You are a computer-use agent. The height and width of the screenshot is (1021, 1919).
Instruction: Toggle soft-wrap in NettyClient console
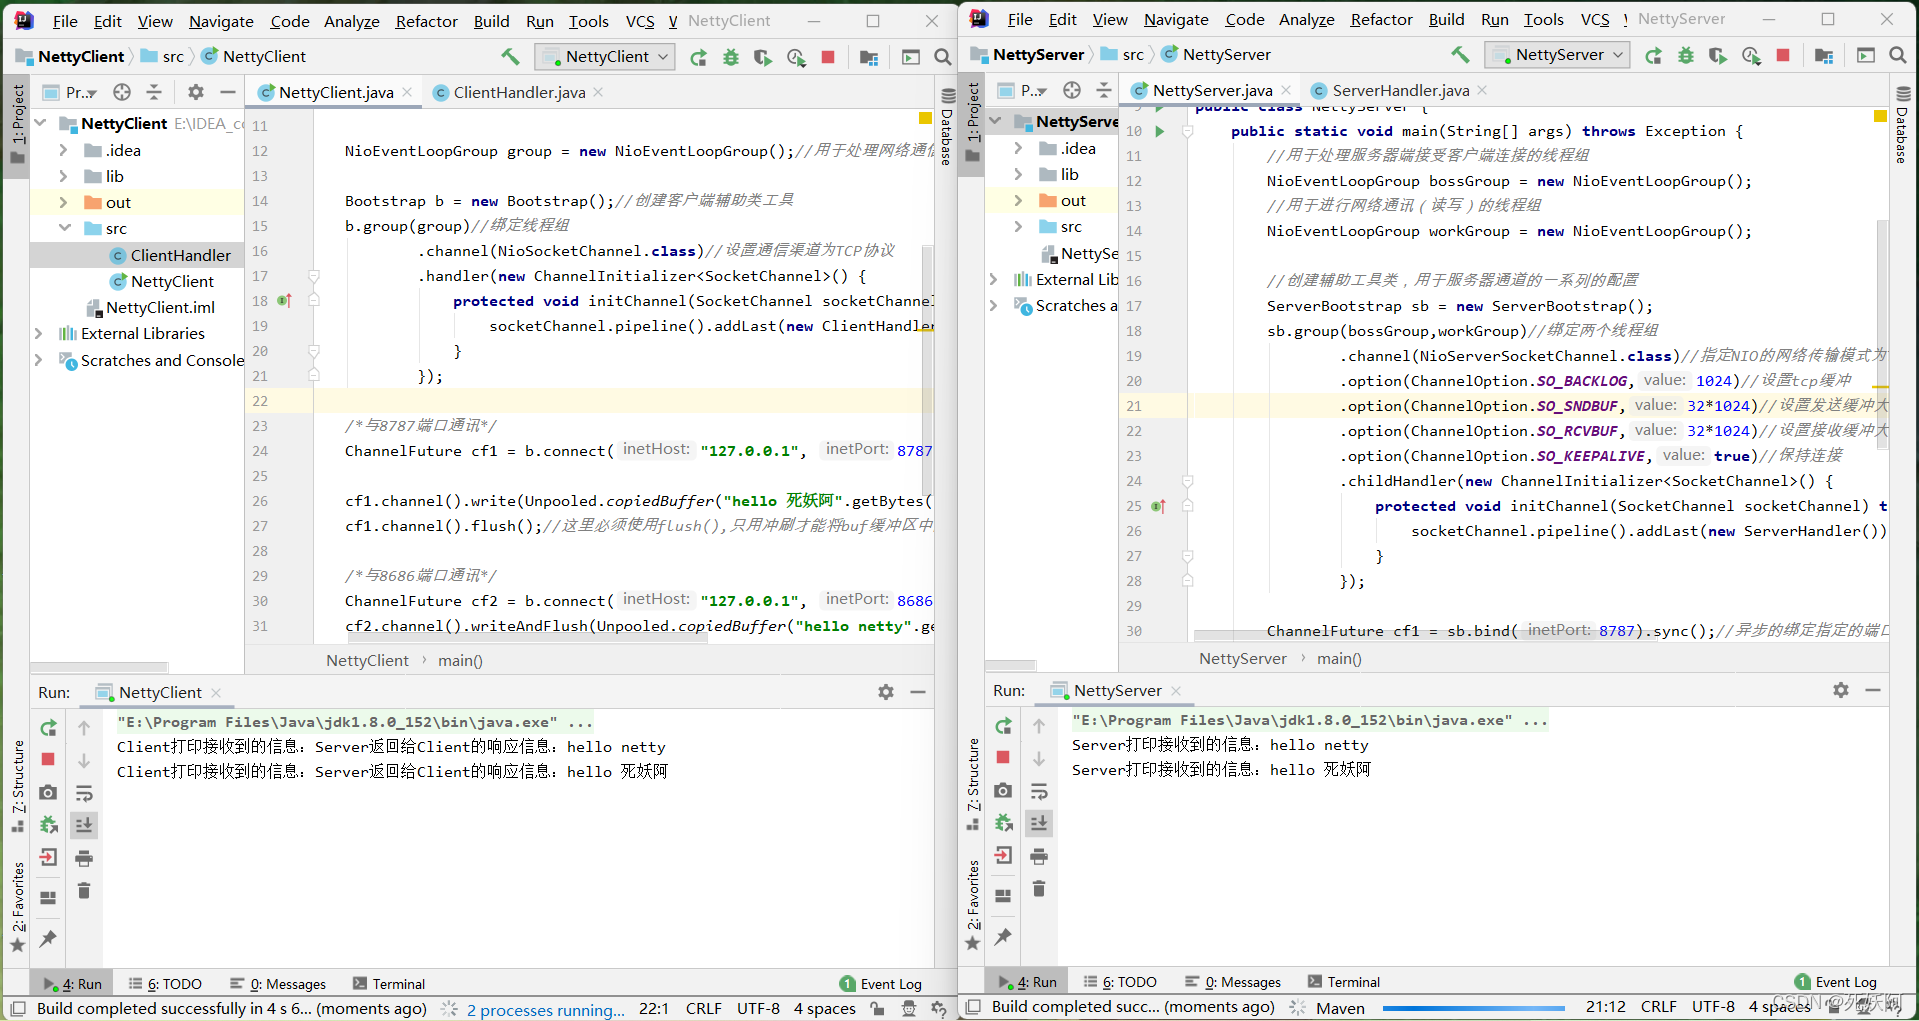(84, 793)
